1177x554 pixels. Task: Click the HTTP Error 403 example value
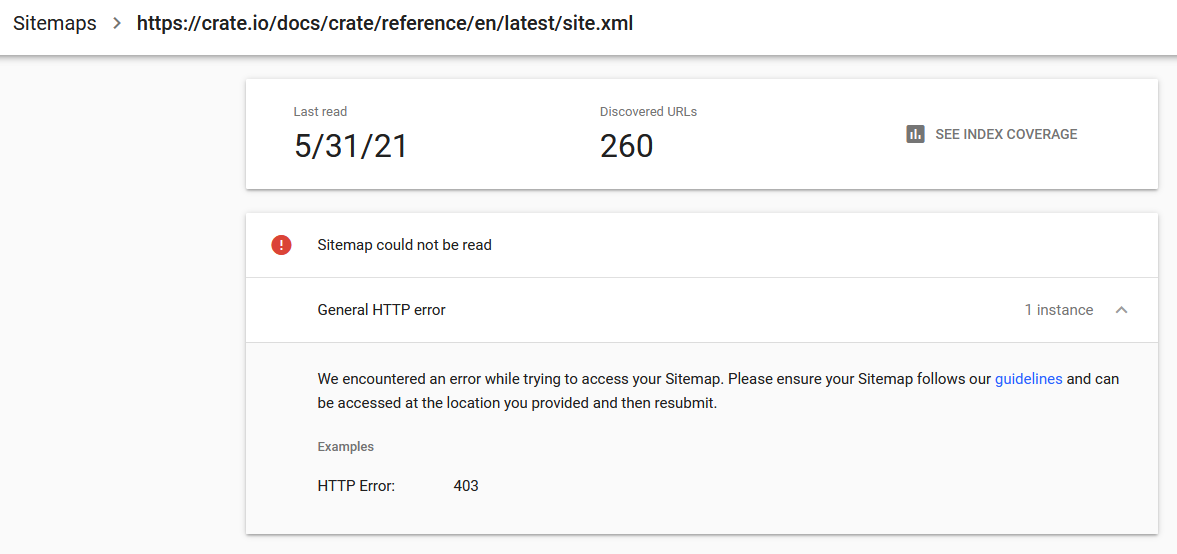(x=465, y=486)
